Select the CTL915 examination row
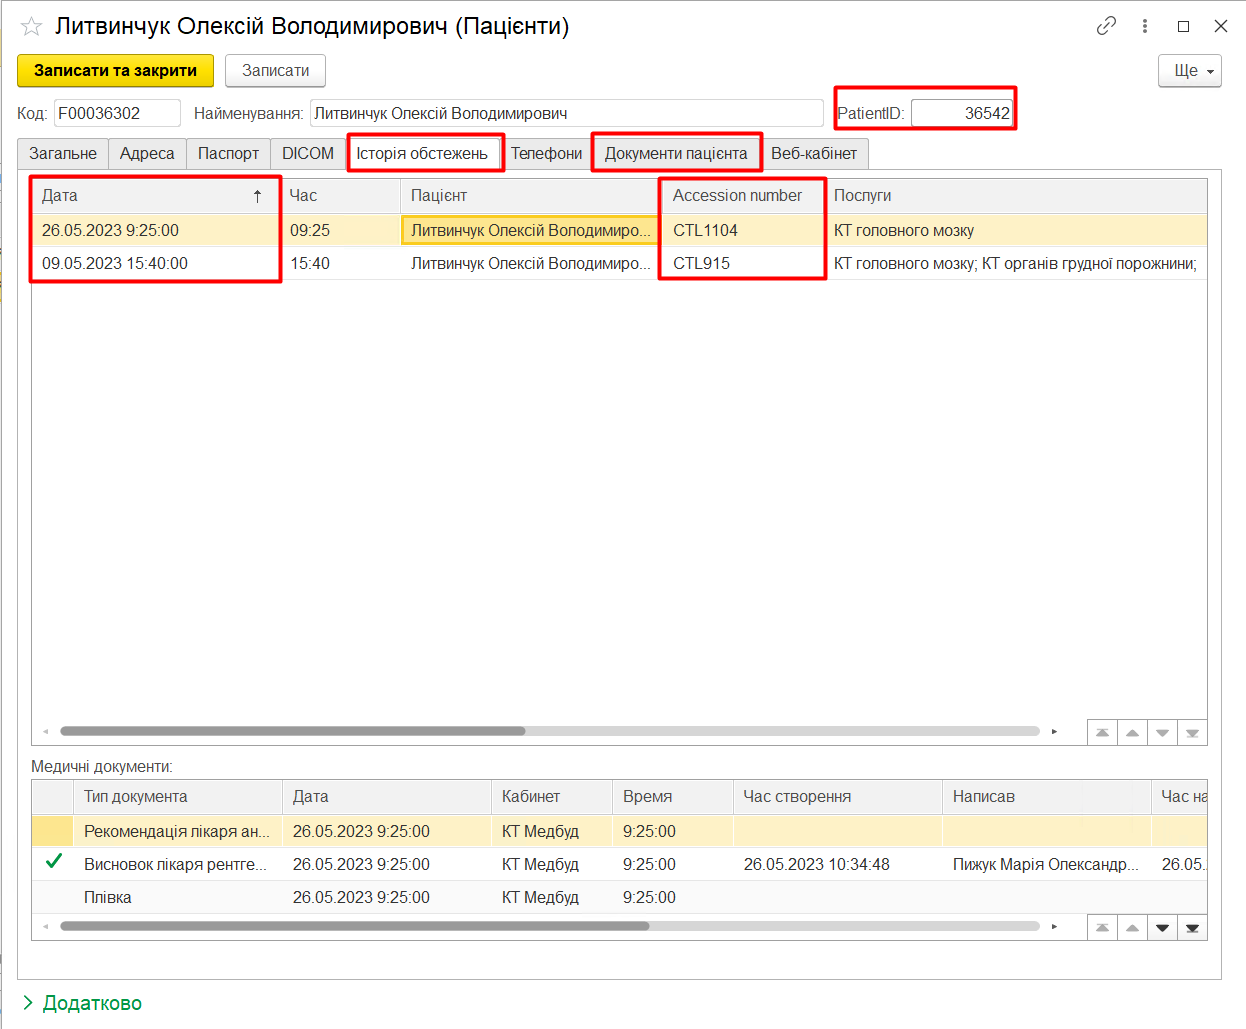 click(x=702, y=263)
